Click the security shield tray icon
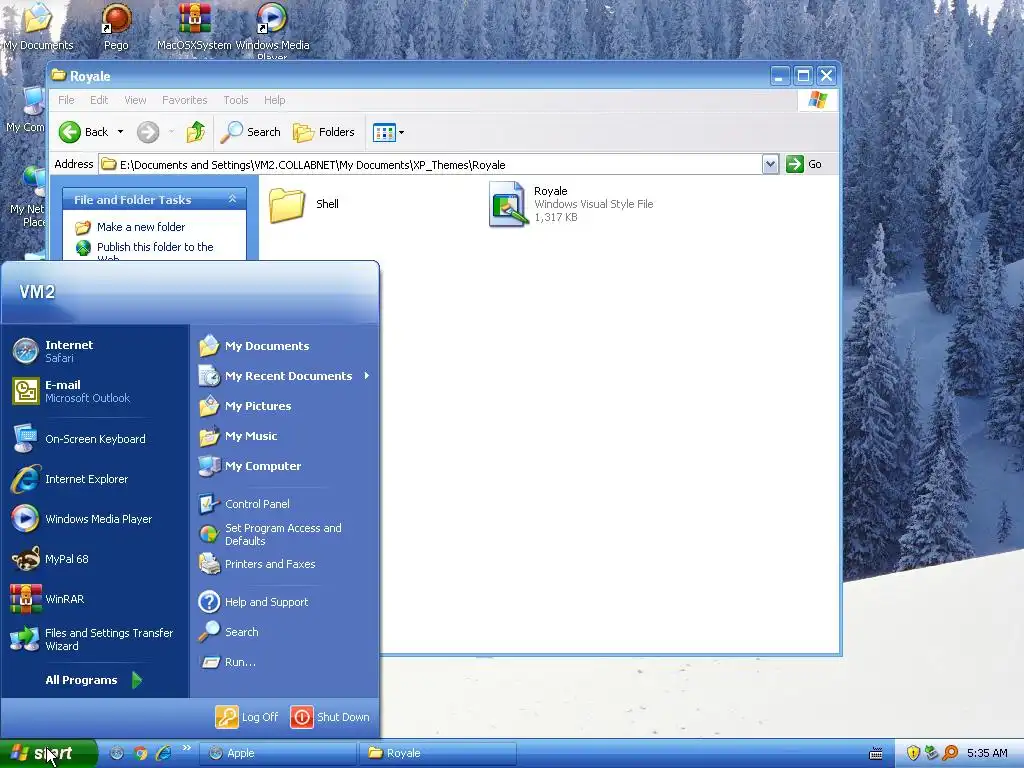Viewport: 1024px width, 768px height. point(913,753)
